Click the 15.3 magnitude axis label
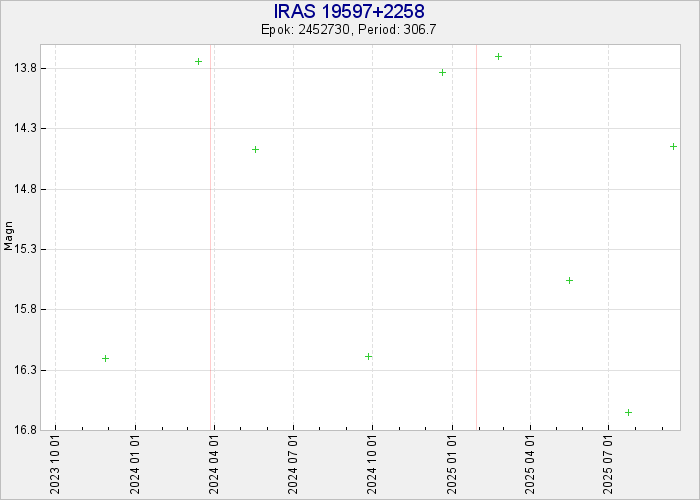700x500 pixels. 25,249
